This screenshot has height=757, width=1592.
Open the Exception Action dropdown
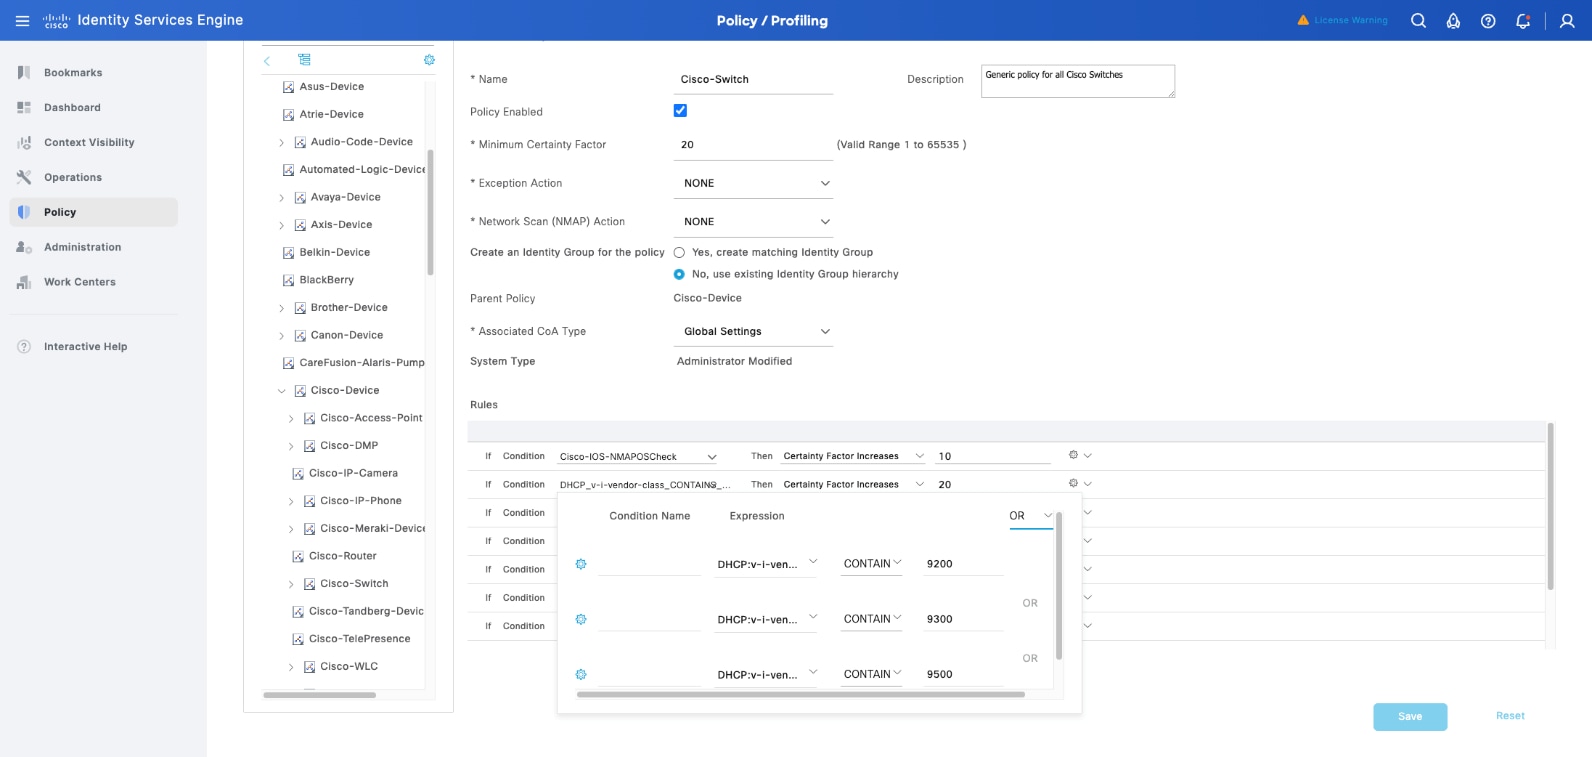753,184
